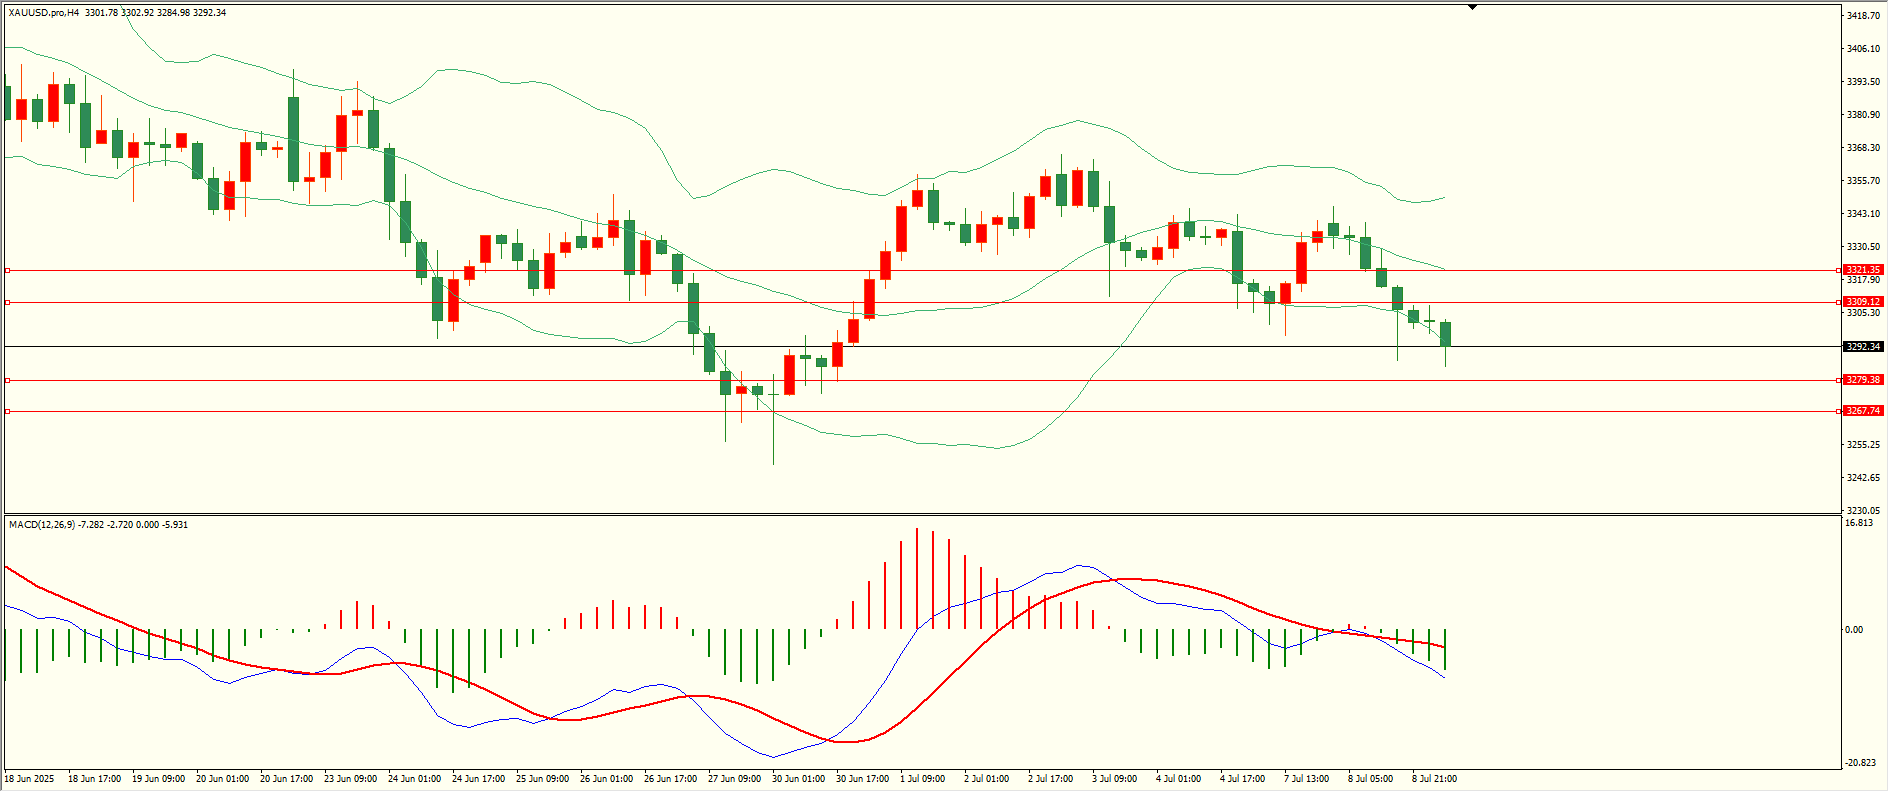The image size is (1889, 792).
Task: Click the 3393.50 price scale value
Action: click(1863, 82)
